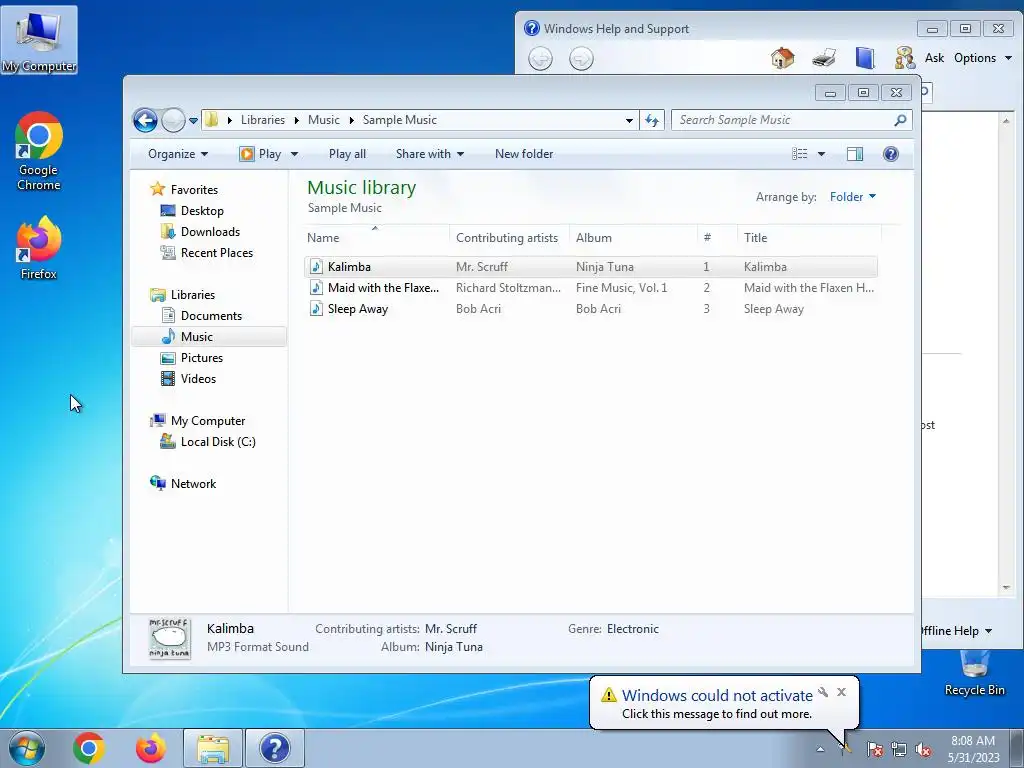
Task: Toggle the preview pane icon
Action: 854,154
